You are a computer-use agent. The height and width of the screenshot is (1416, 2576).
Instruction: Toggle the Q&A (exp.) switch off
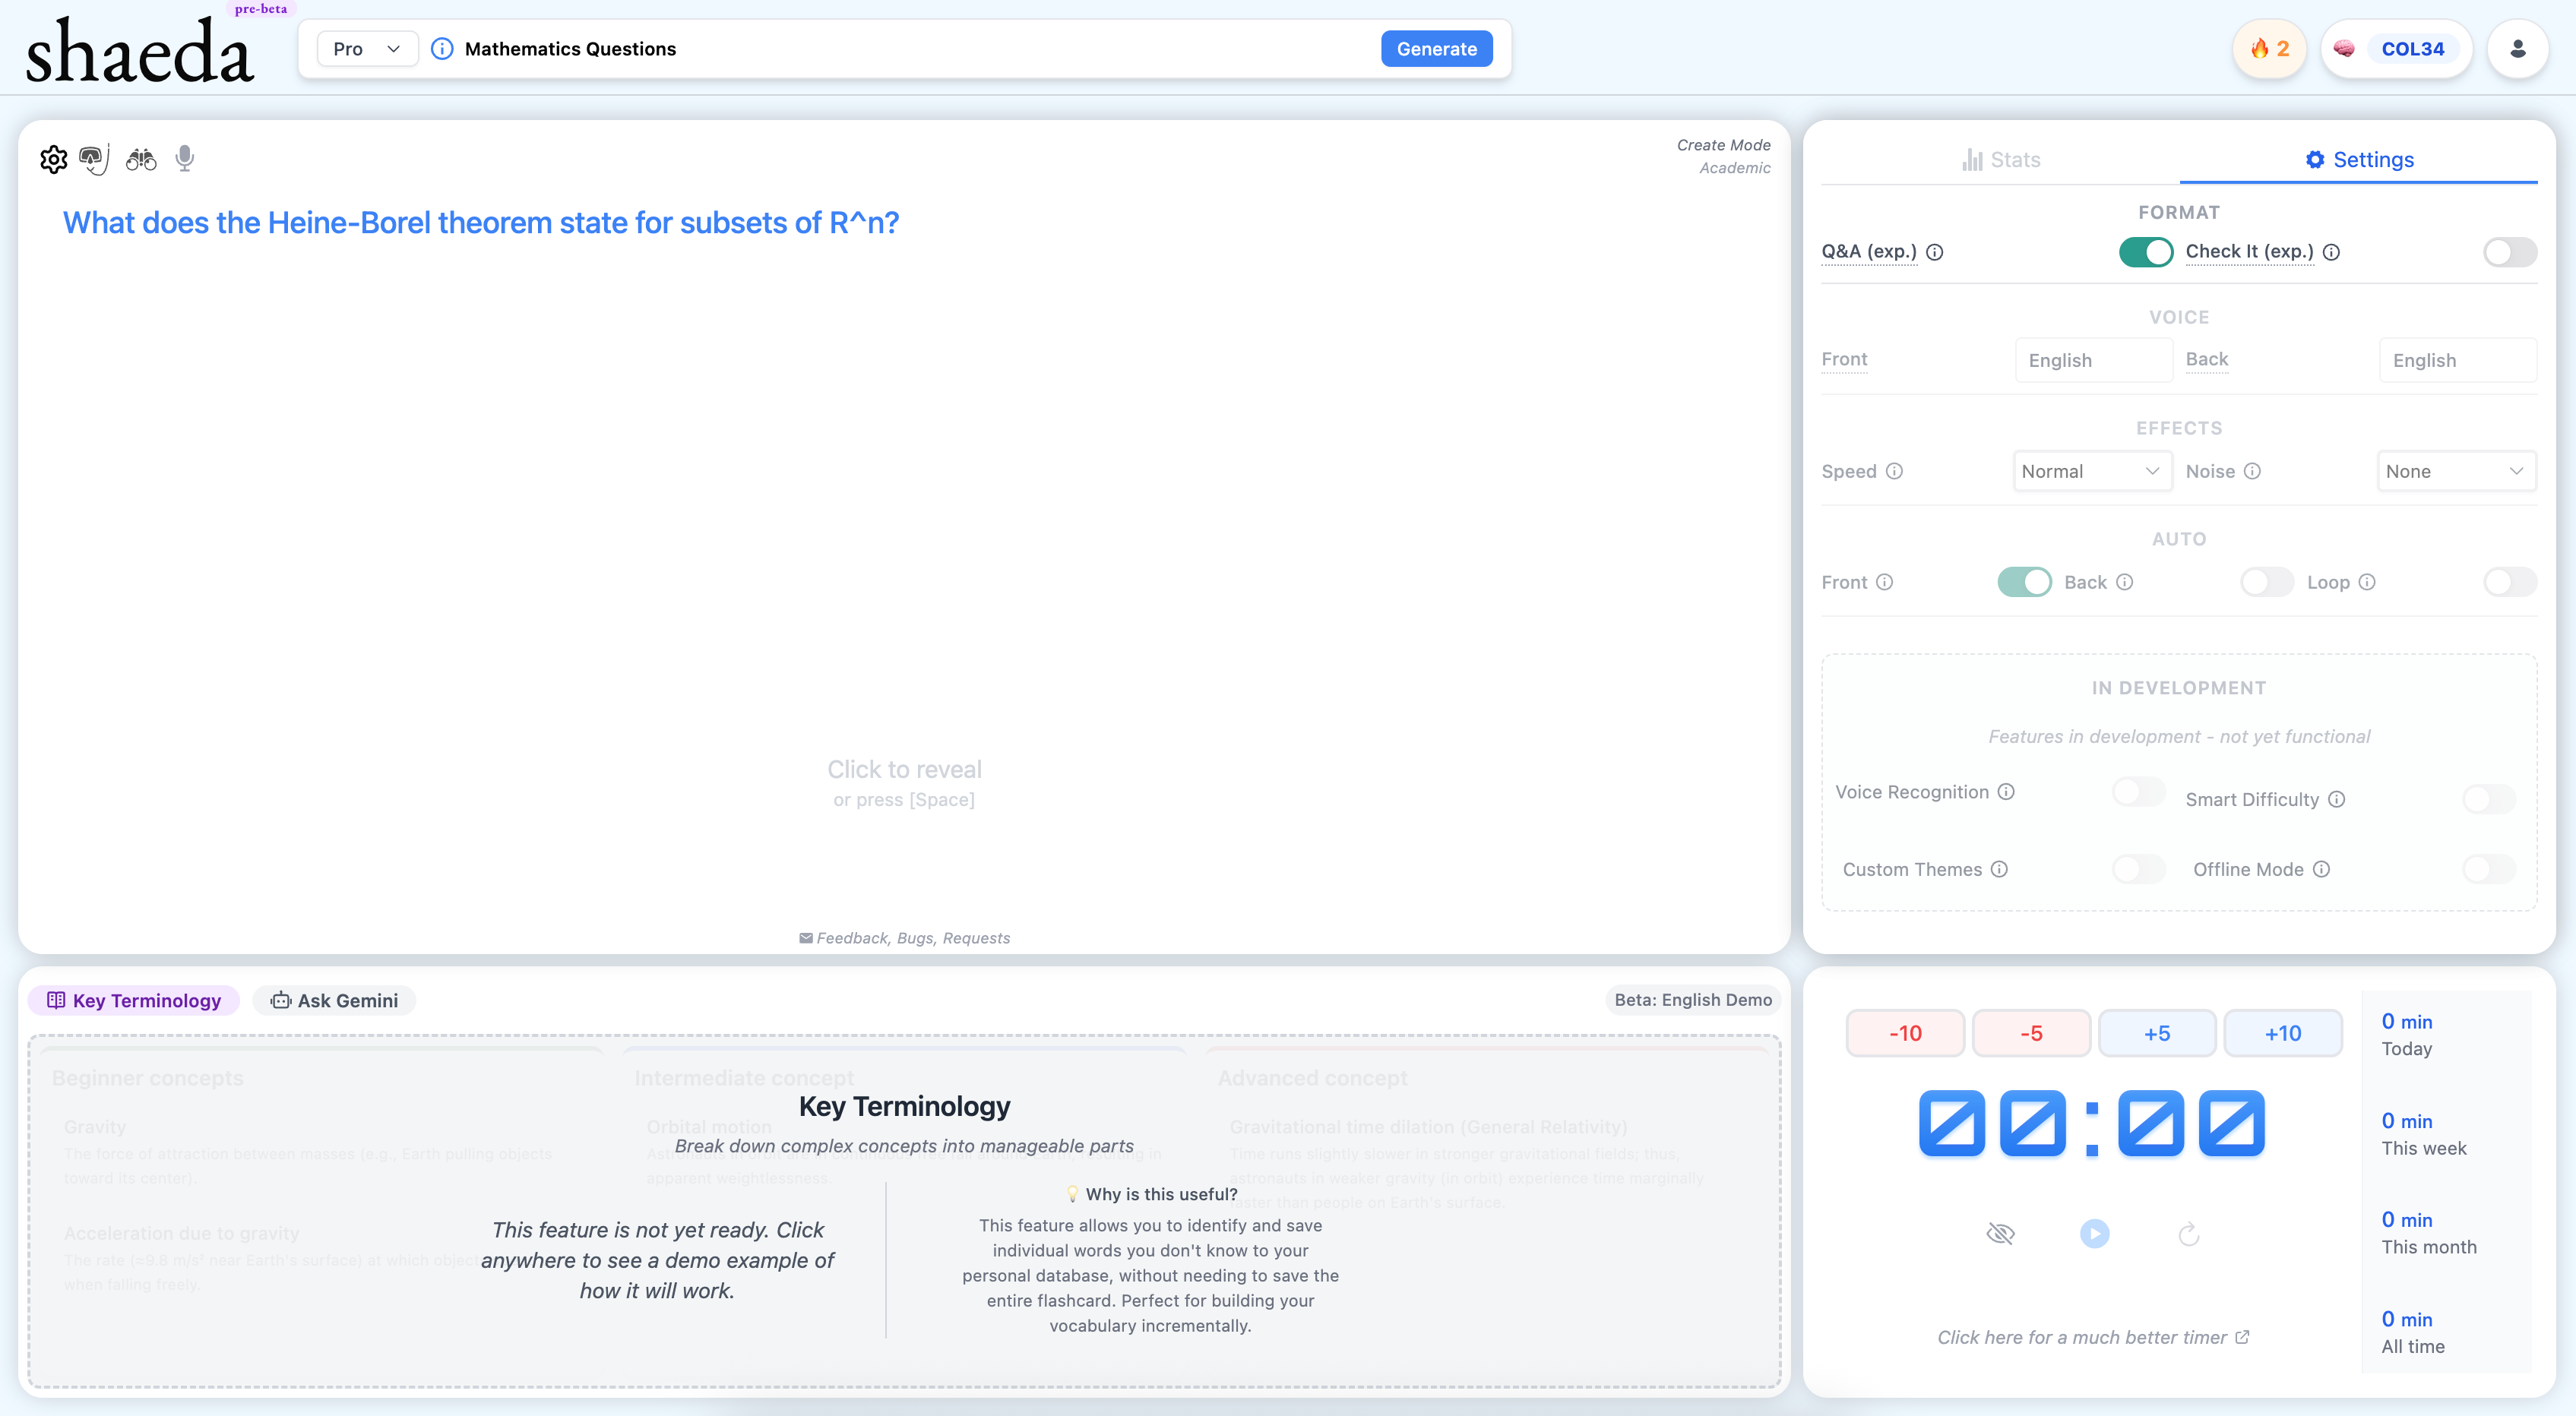coord(2145,252)
